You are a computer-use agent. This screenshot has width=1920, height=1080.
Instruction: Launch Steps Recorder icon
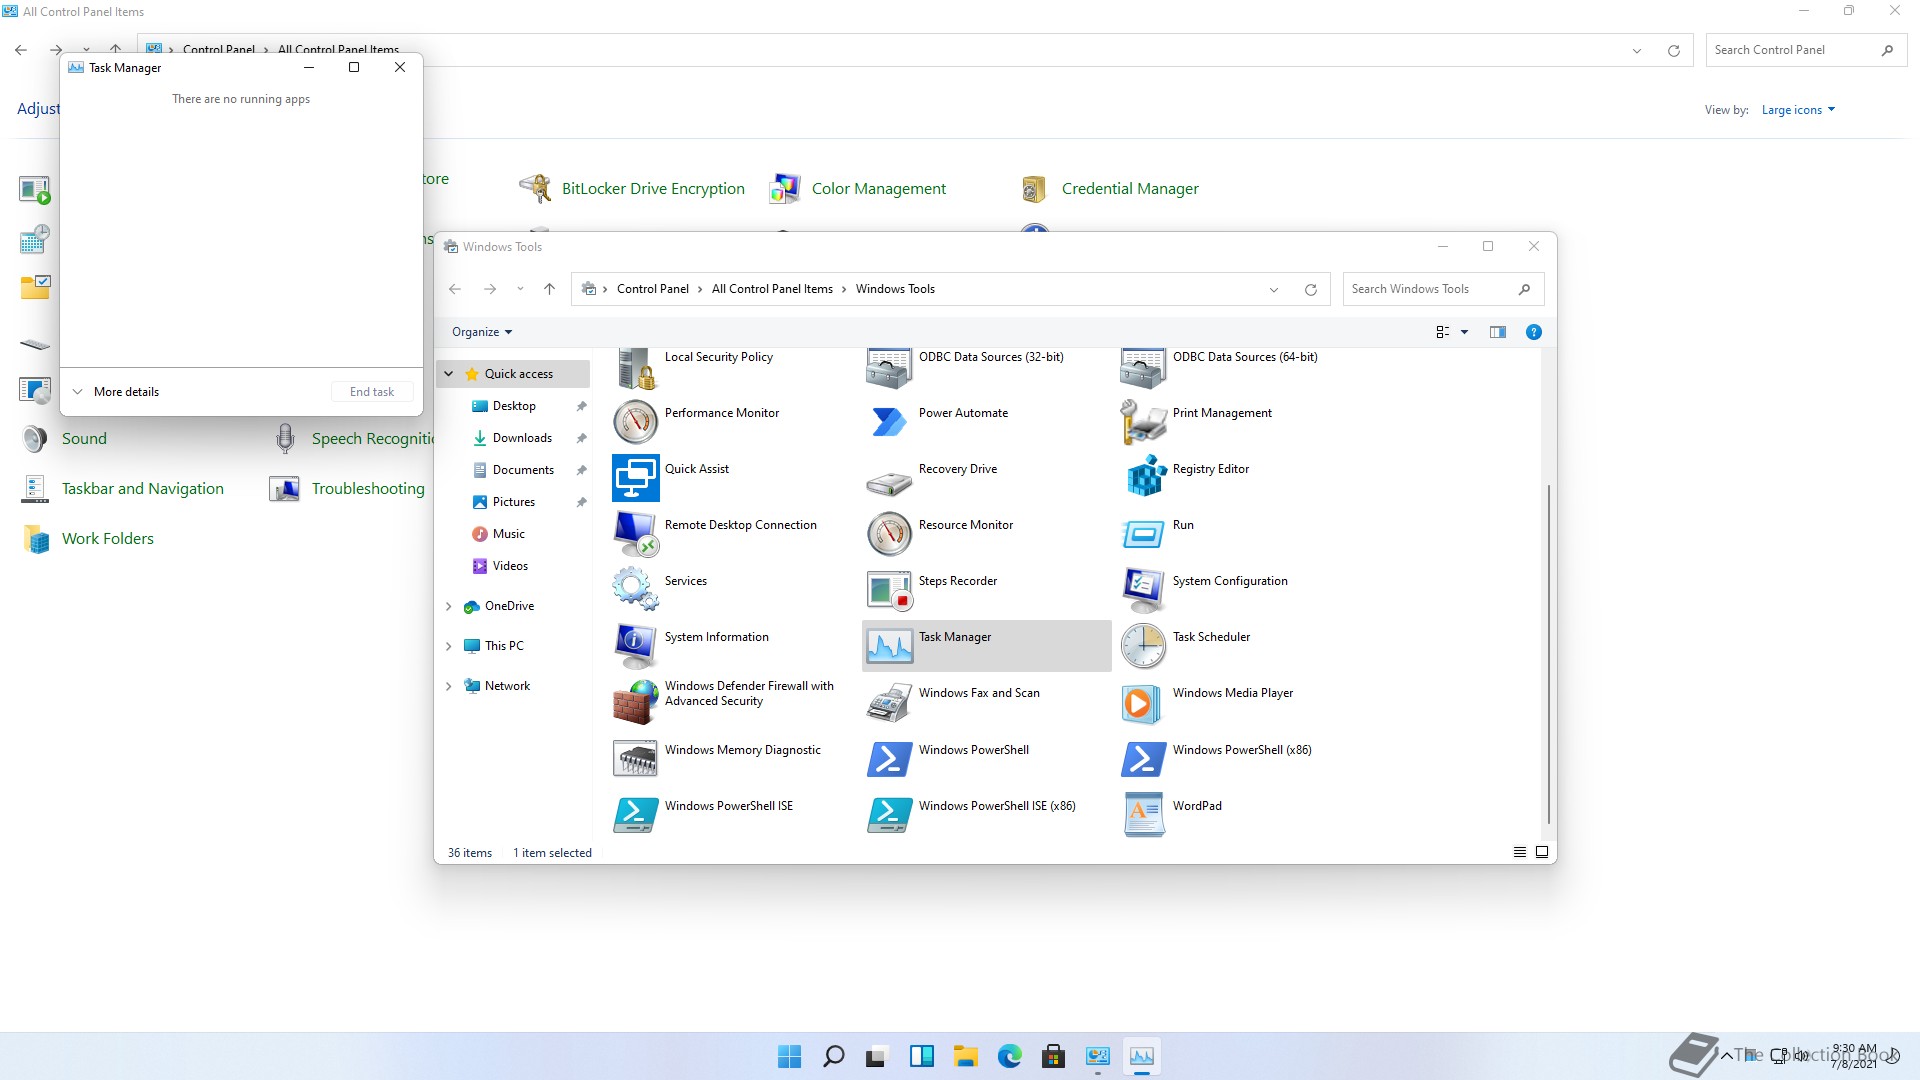tap(890, 591)
